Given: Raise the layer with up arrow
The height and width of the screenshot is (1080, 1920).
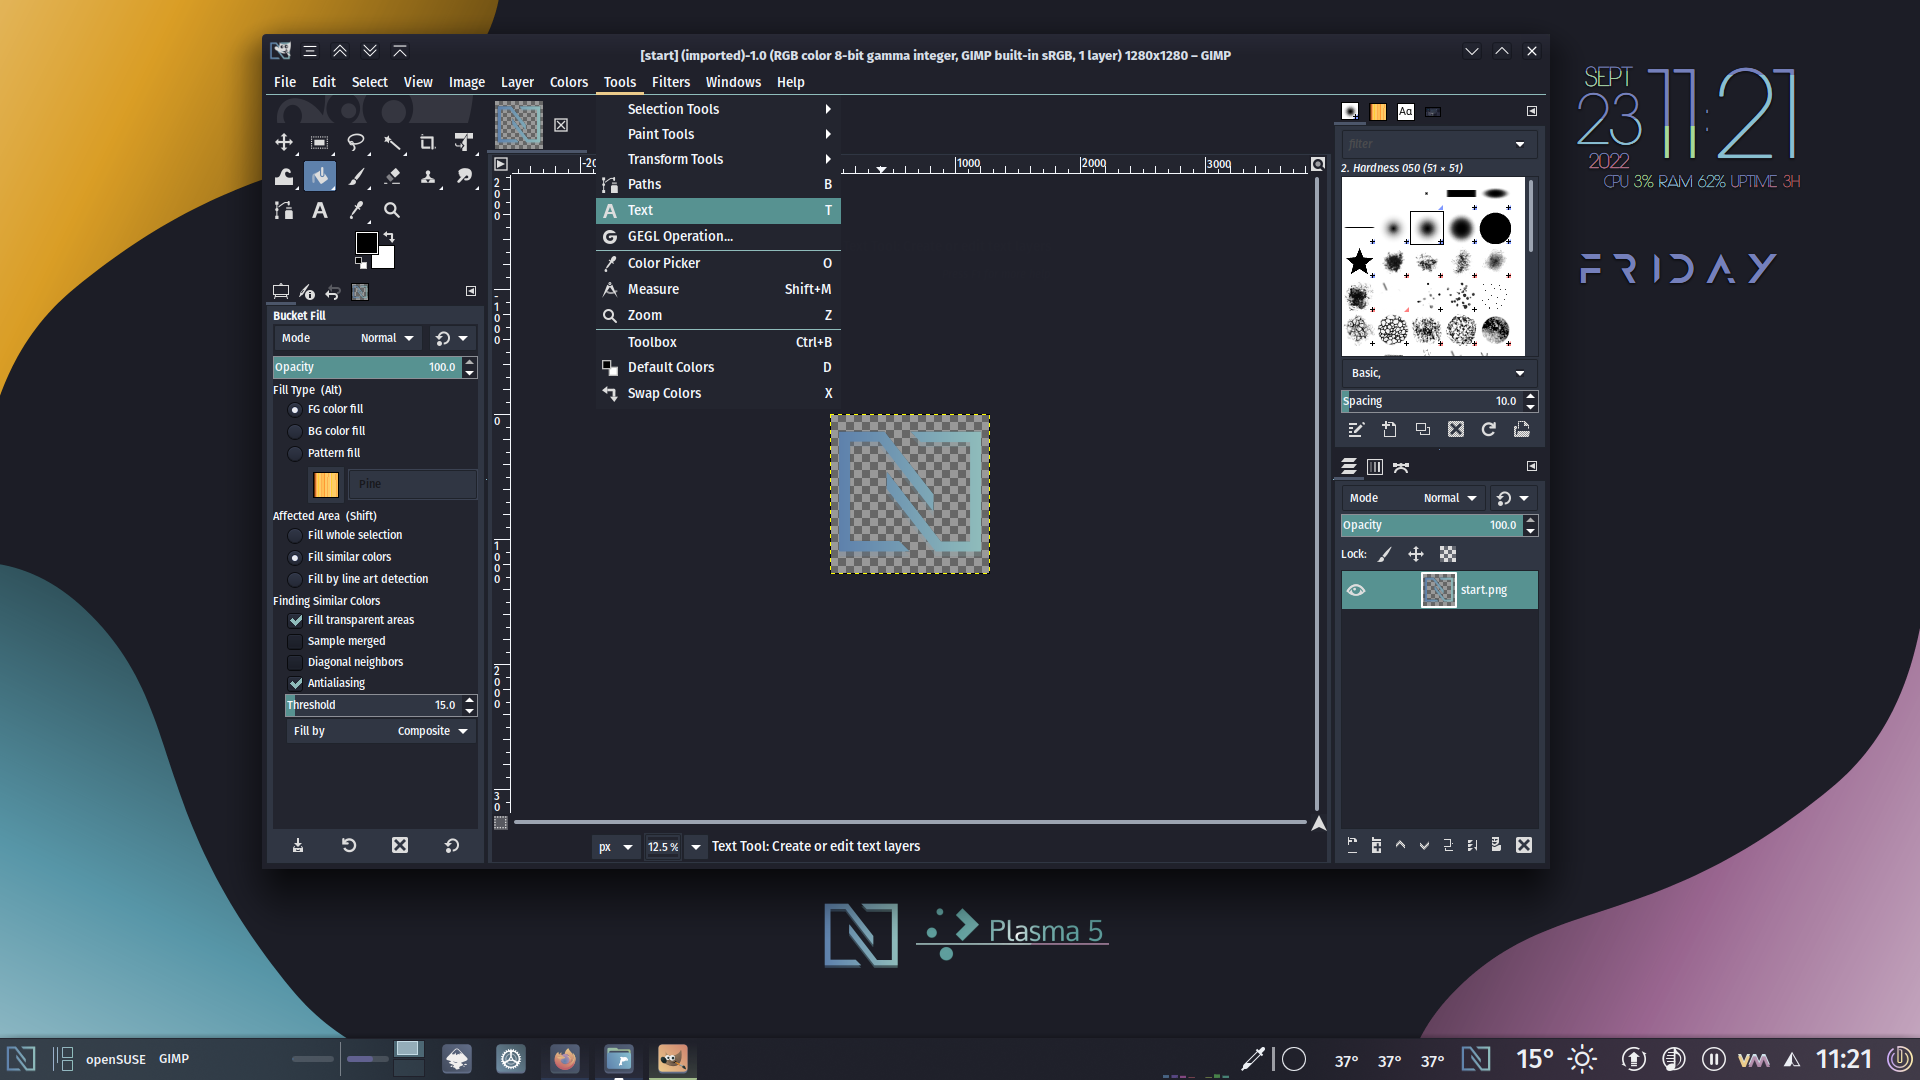Looking at the screenshot, I should point(1400,845).
